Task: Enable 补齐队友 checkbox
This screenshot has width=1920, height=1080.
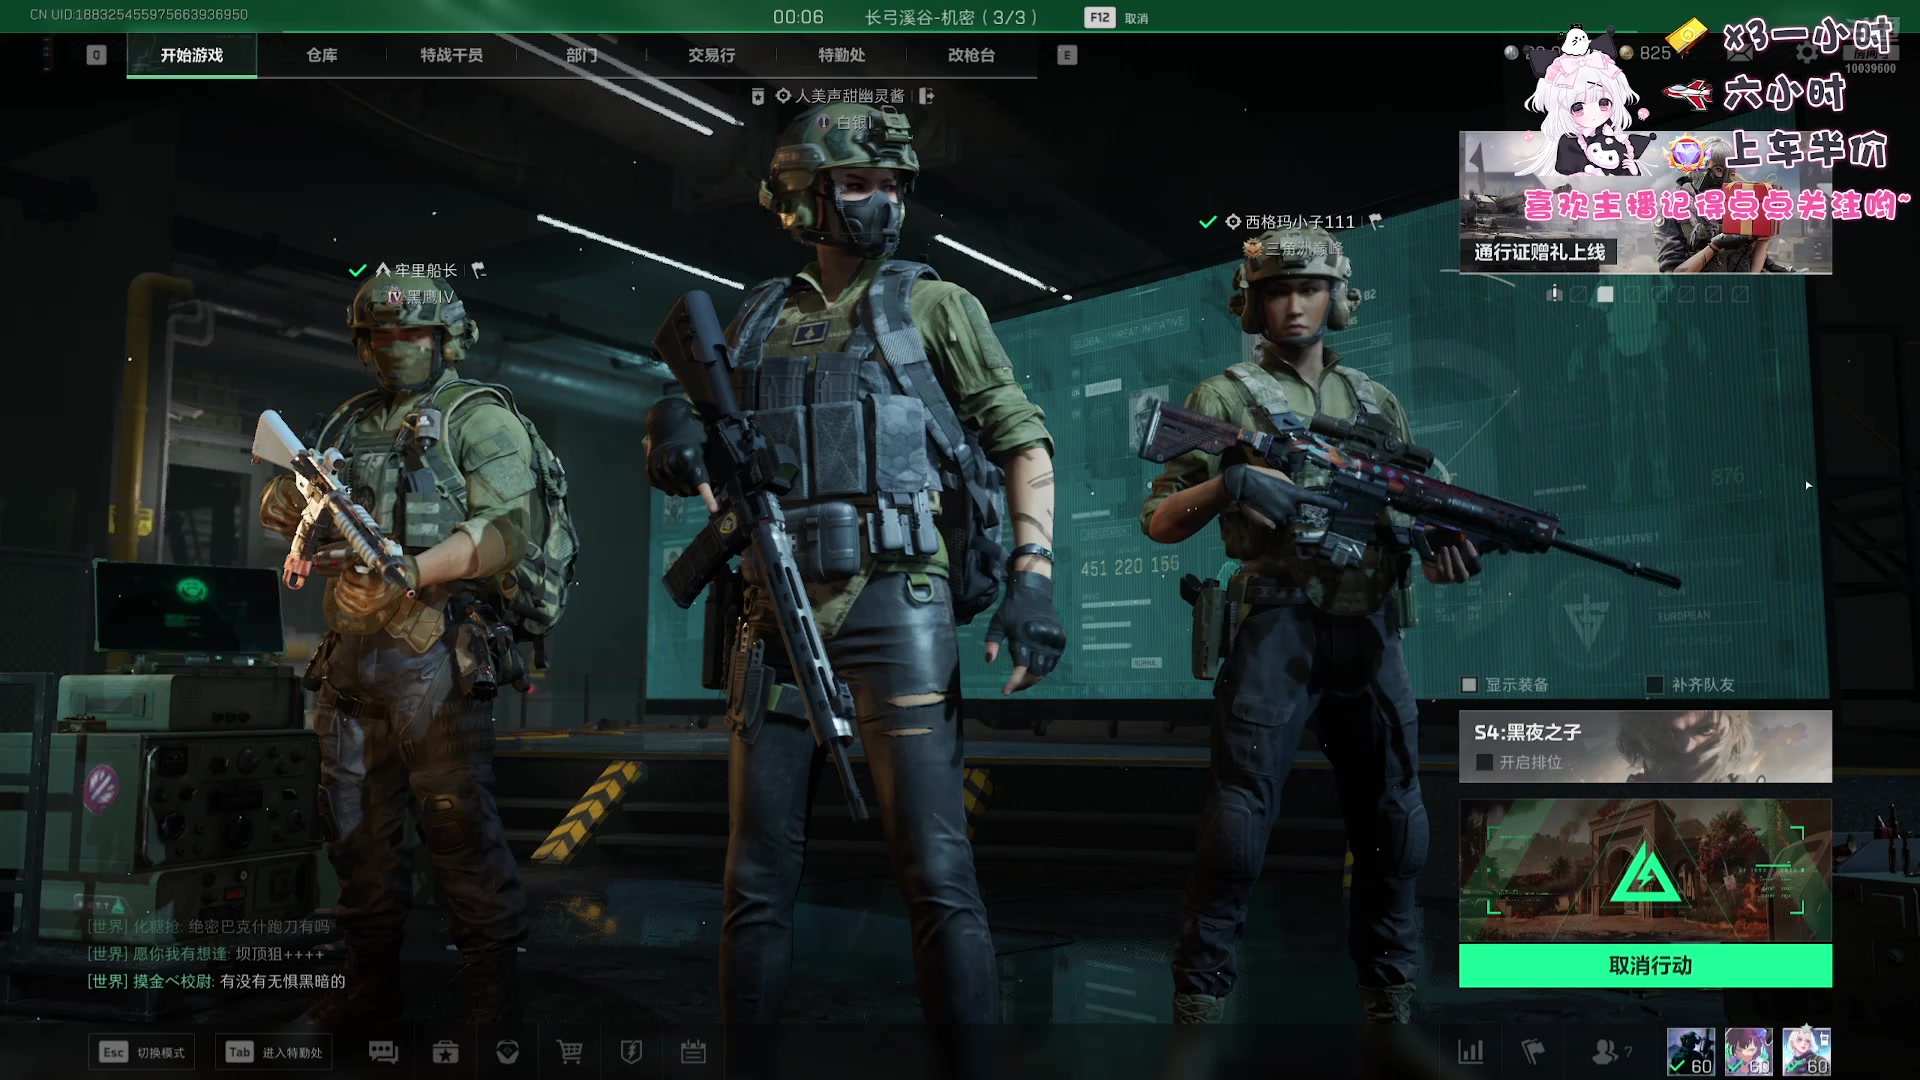Action: [1655, 685]
